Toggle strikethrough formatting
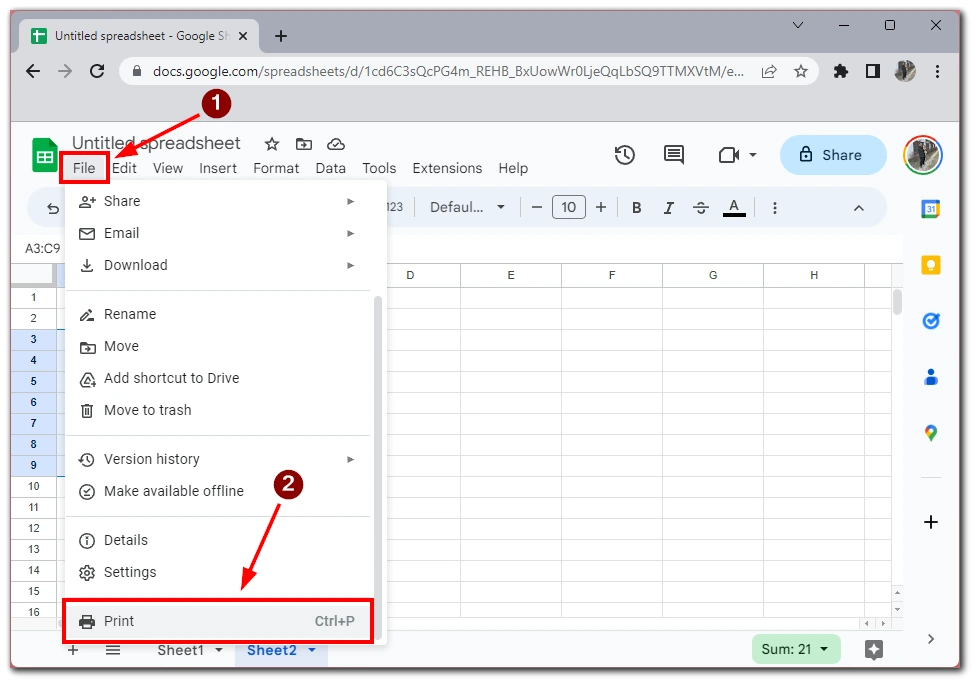This screenshot has height=686, width=978. click(x=700, y=207)
